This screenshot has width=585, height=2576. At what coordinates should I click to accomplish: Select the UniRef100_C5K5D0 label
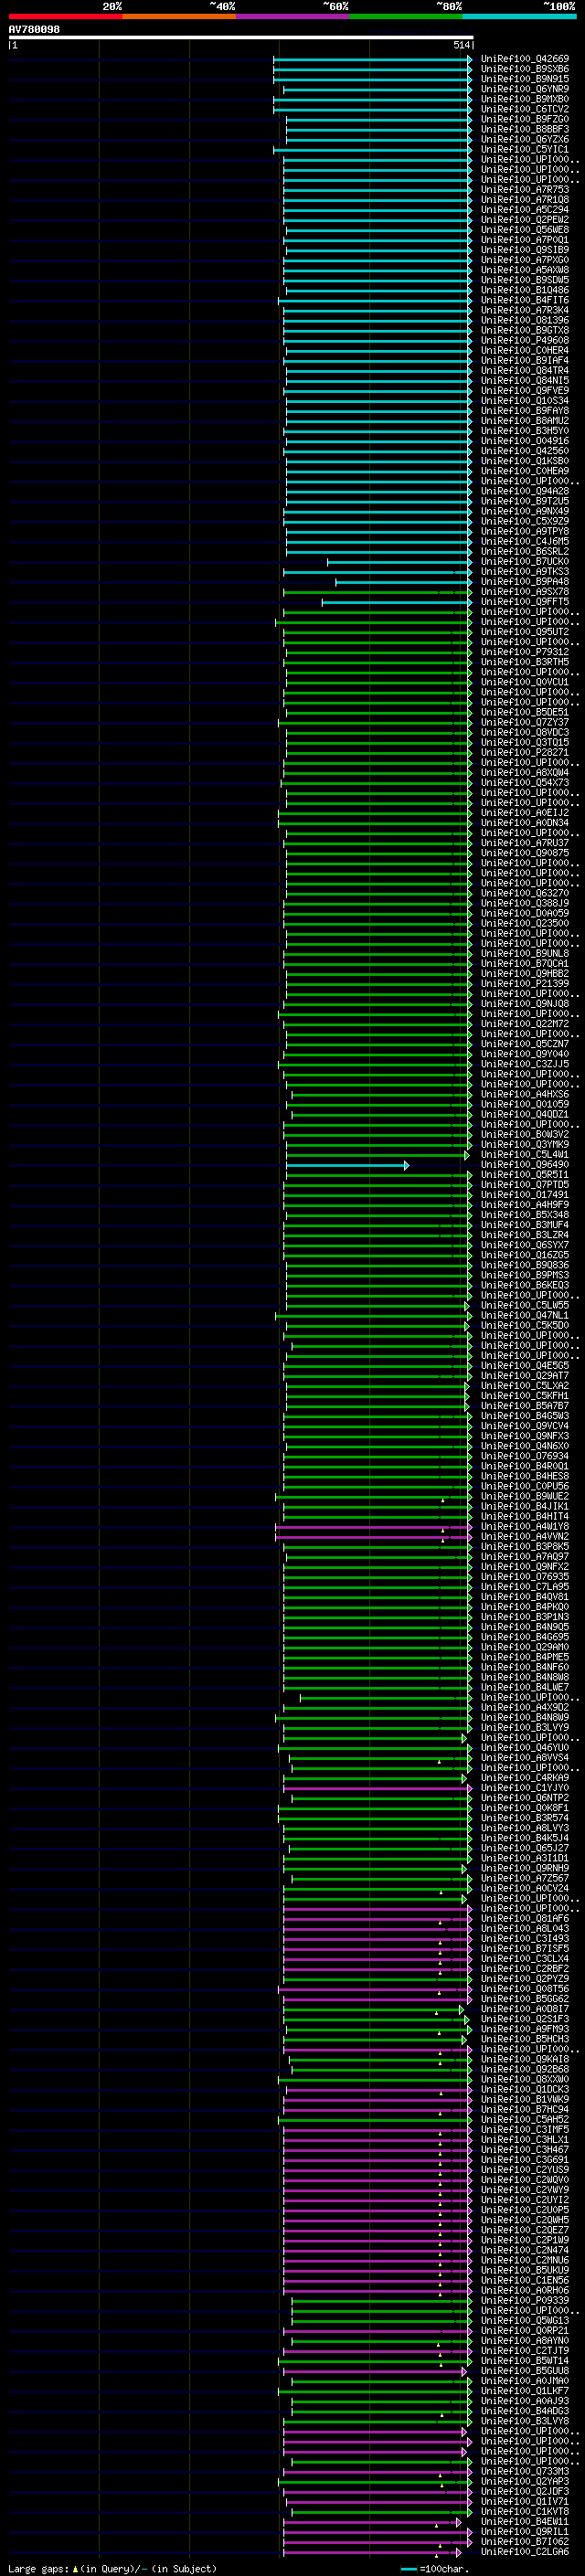click(524, 1325)
